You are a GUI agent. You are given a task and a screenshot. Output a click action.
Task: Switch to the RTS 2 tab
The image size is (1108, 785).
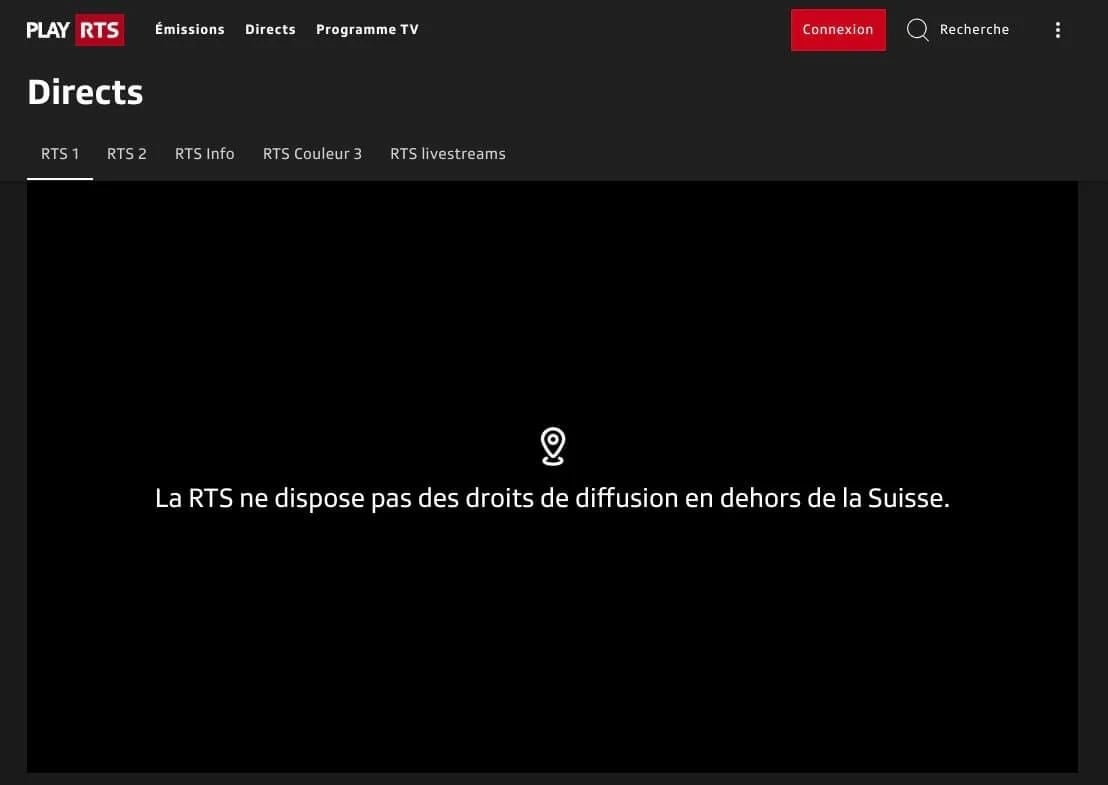point(126,154)
